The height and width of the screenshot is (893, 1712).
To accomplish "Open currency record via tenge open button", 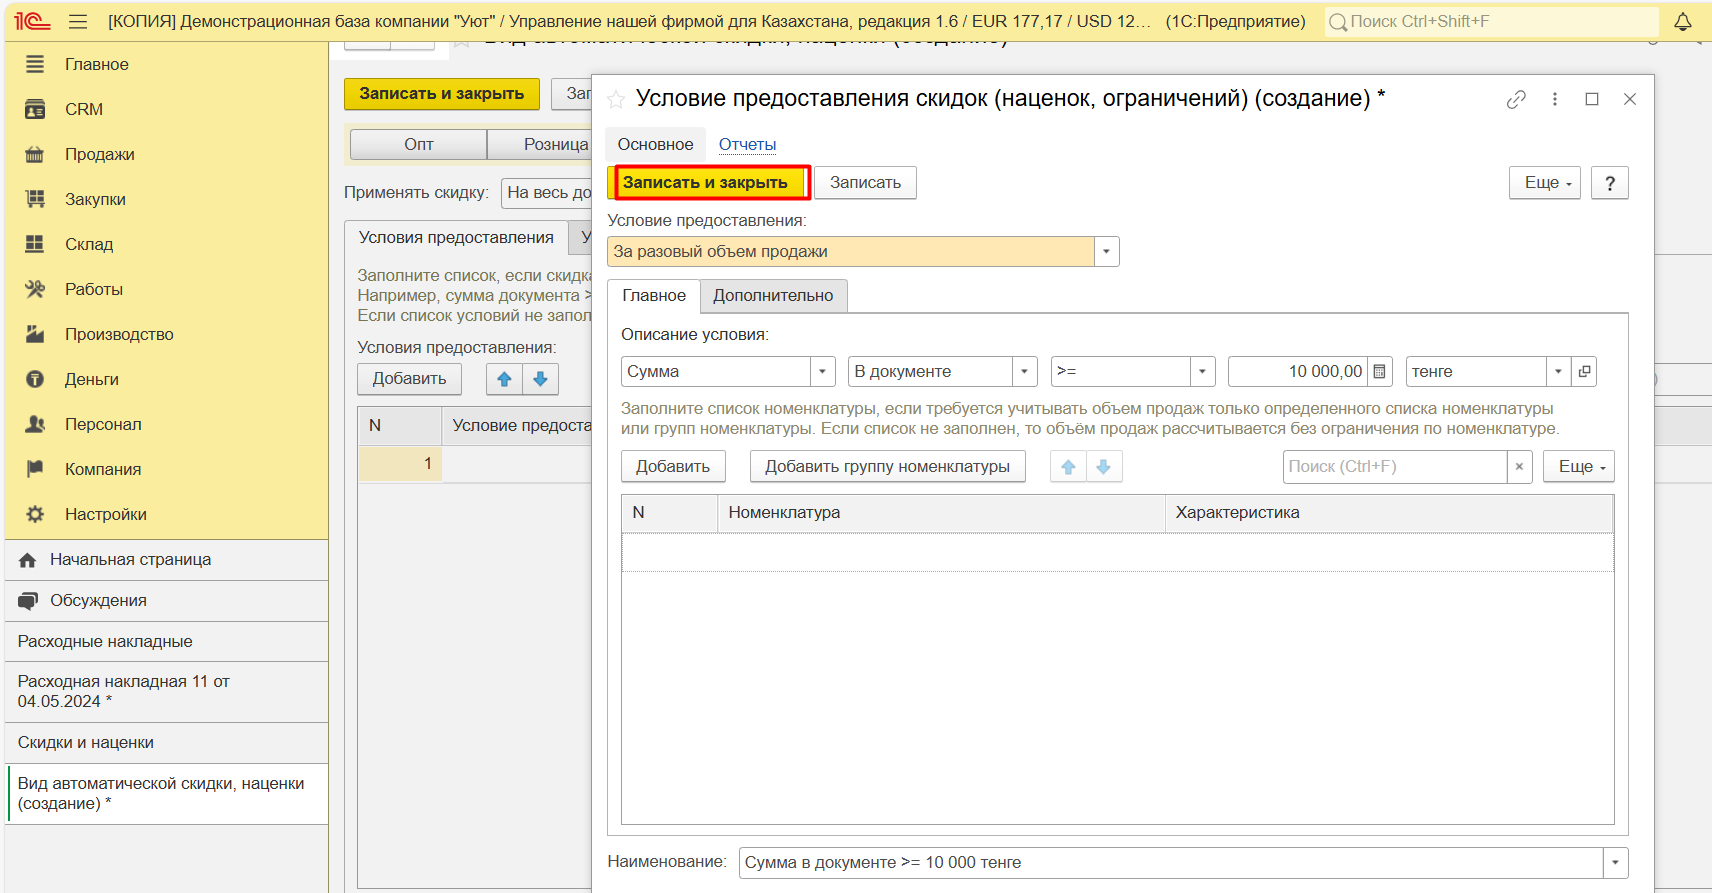I will 1584,371.
